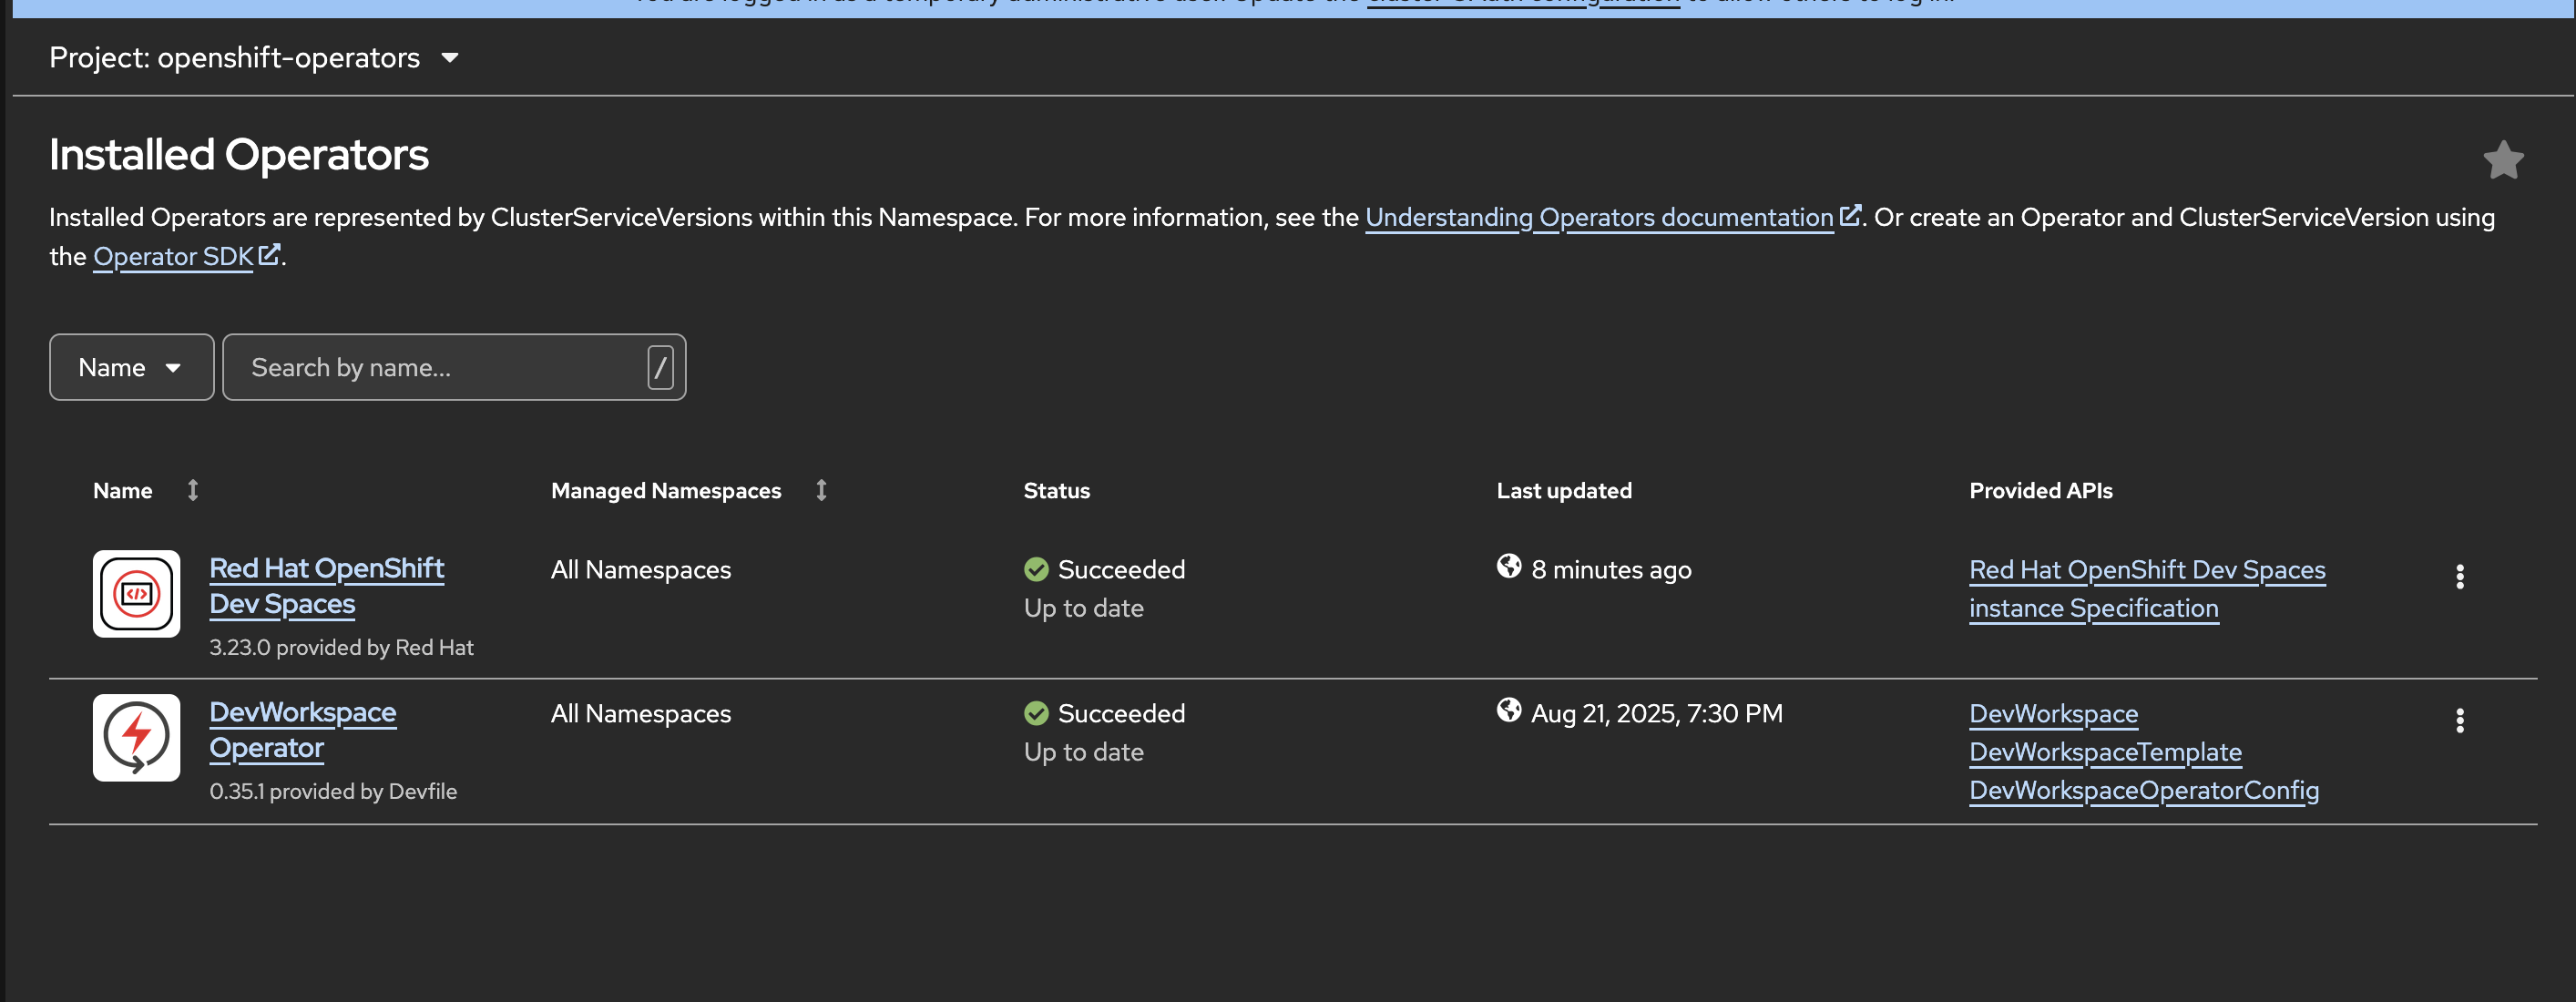Open the DevWorkspace provided API link
2576x1002 pixels.
coord(2052,714)
